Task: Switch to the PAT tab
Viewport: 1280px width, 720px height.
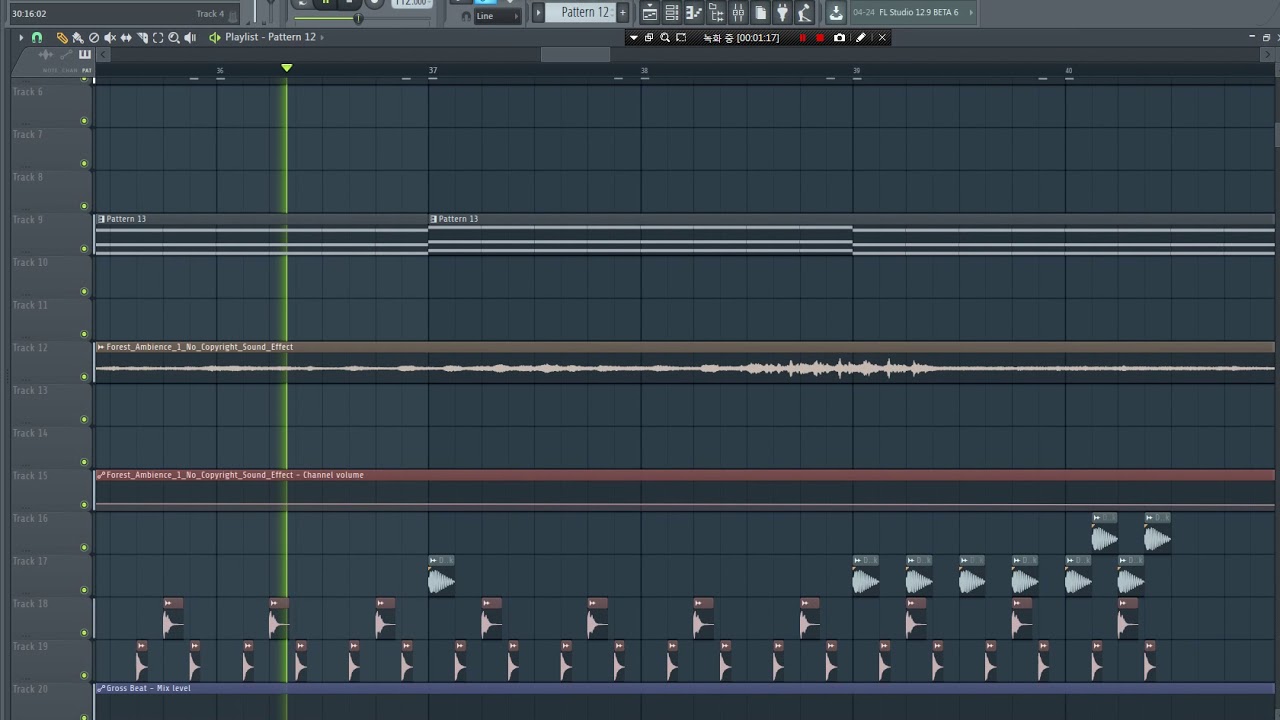Action: [x=87, y=70]
